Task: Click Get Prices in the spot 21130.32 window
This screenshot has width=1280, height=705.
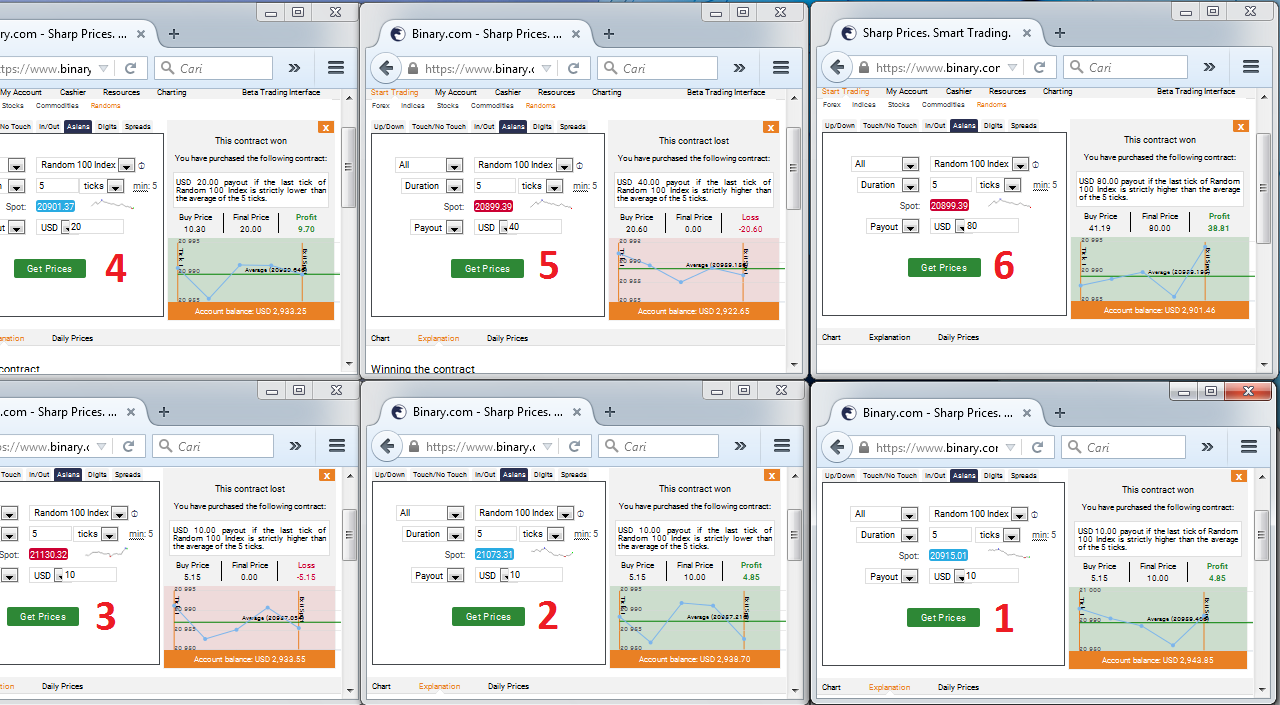Action: point(43,617)
